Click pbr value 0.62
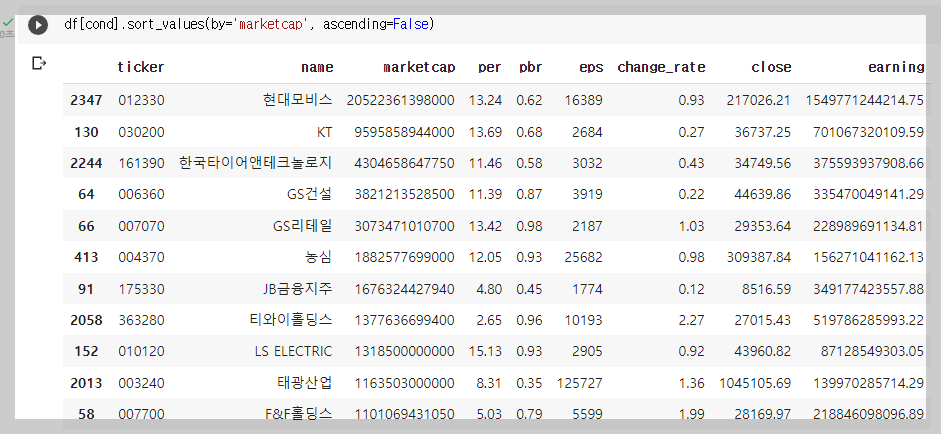Viewport: 941px width, 434px height. pos(529,100)
